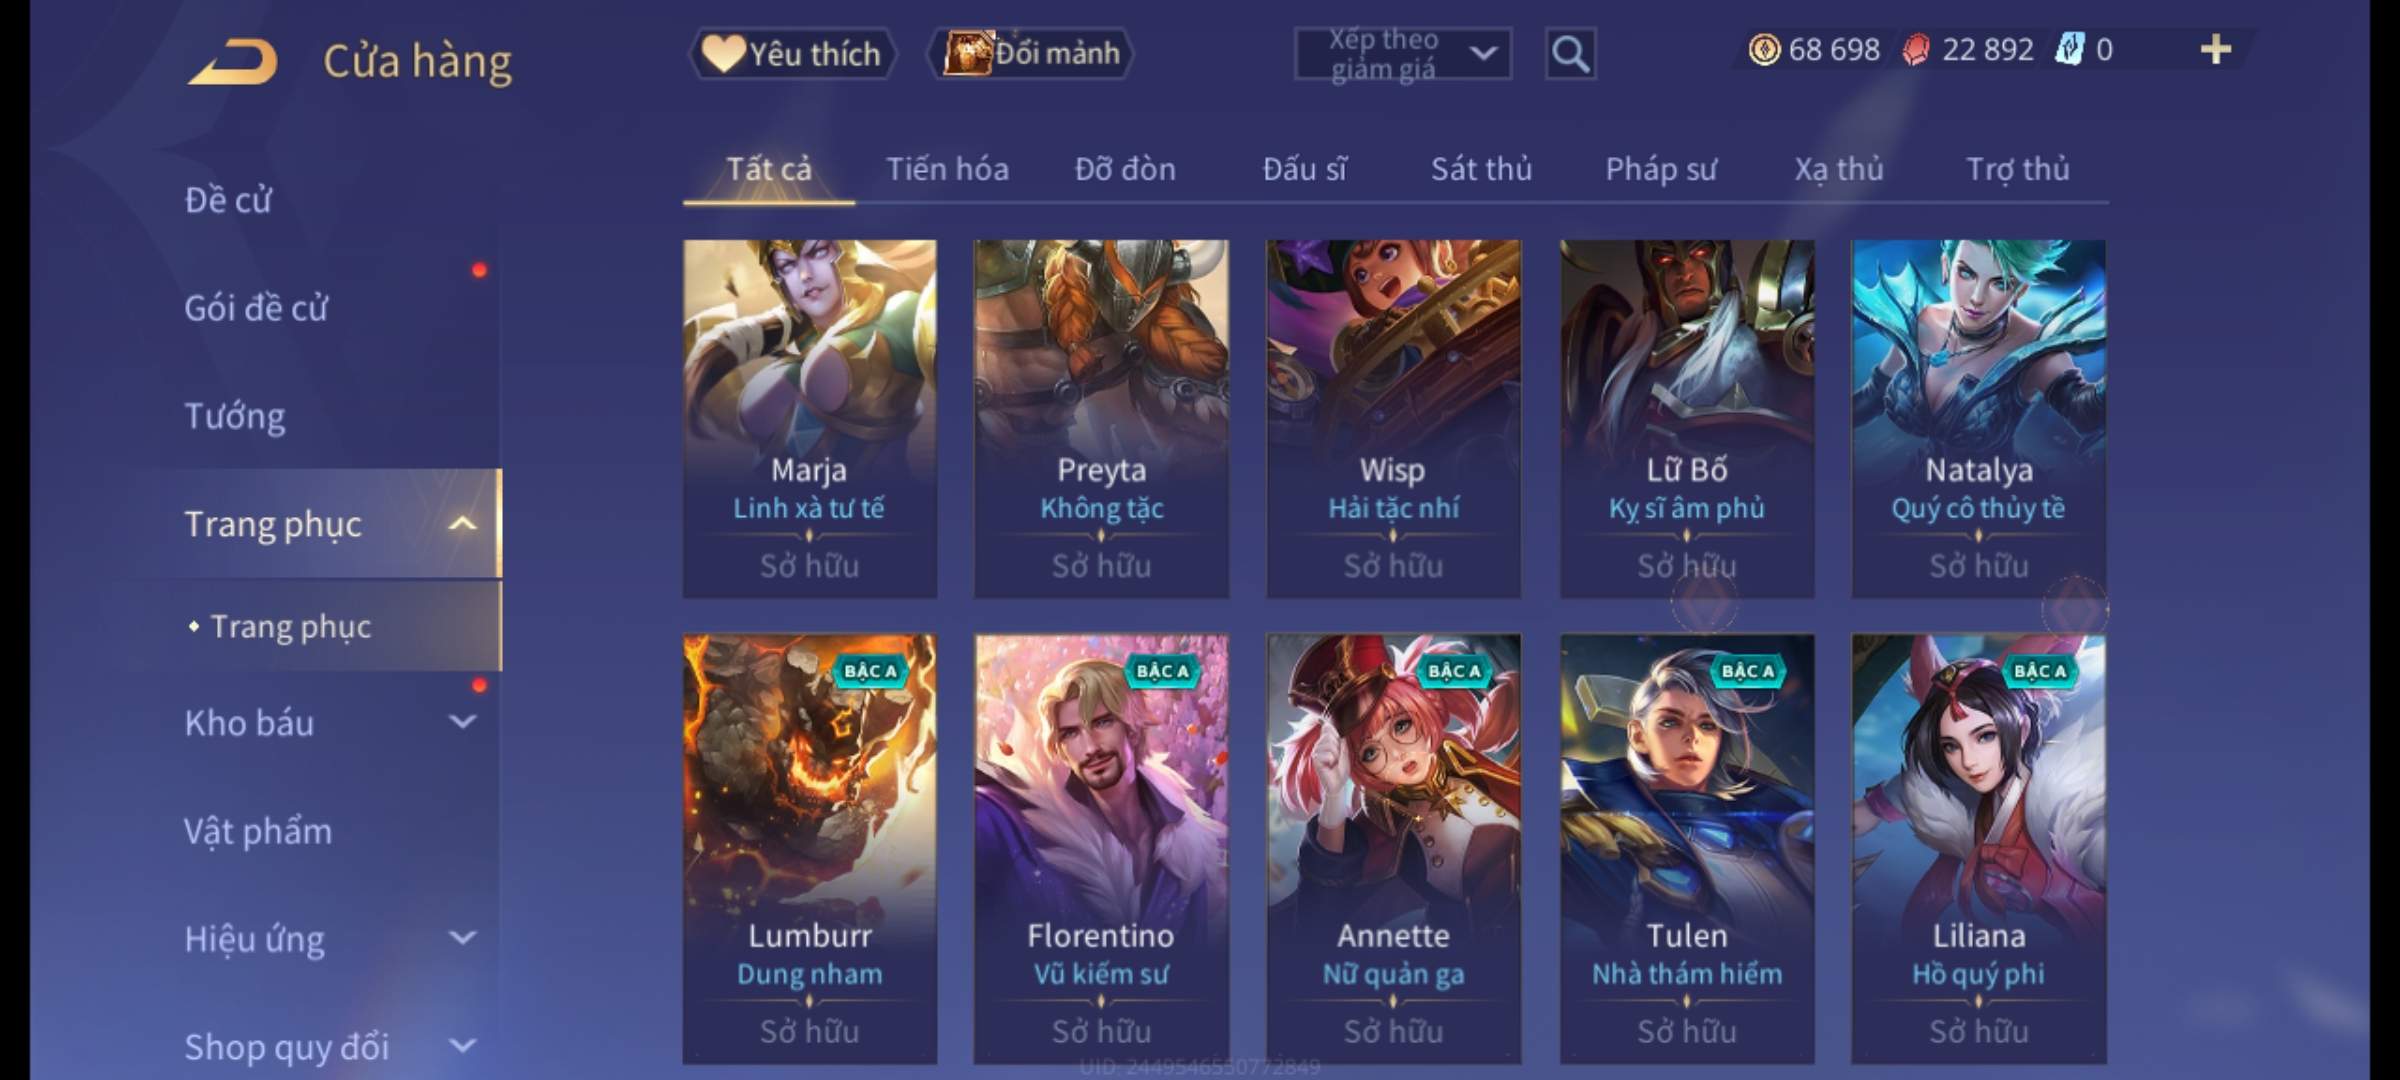
Task: Open Tướng in the sidebar
Action: pyautogui.click(x=235, y=415)
